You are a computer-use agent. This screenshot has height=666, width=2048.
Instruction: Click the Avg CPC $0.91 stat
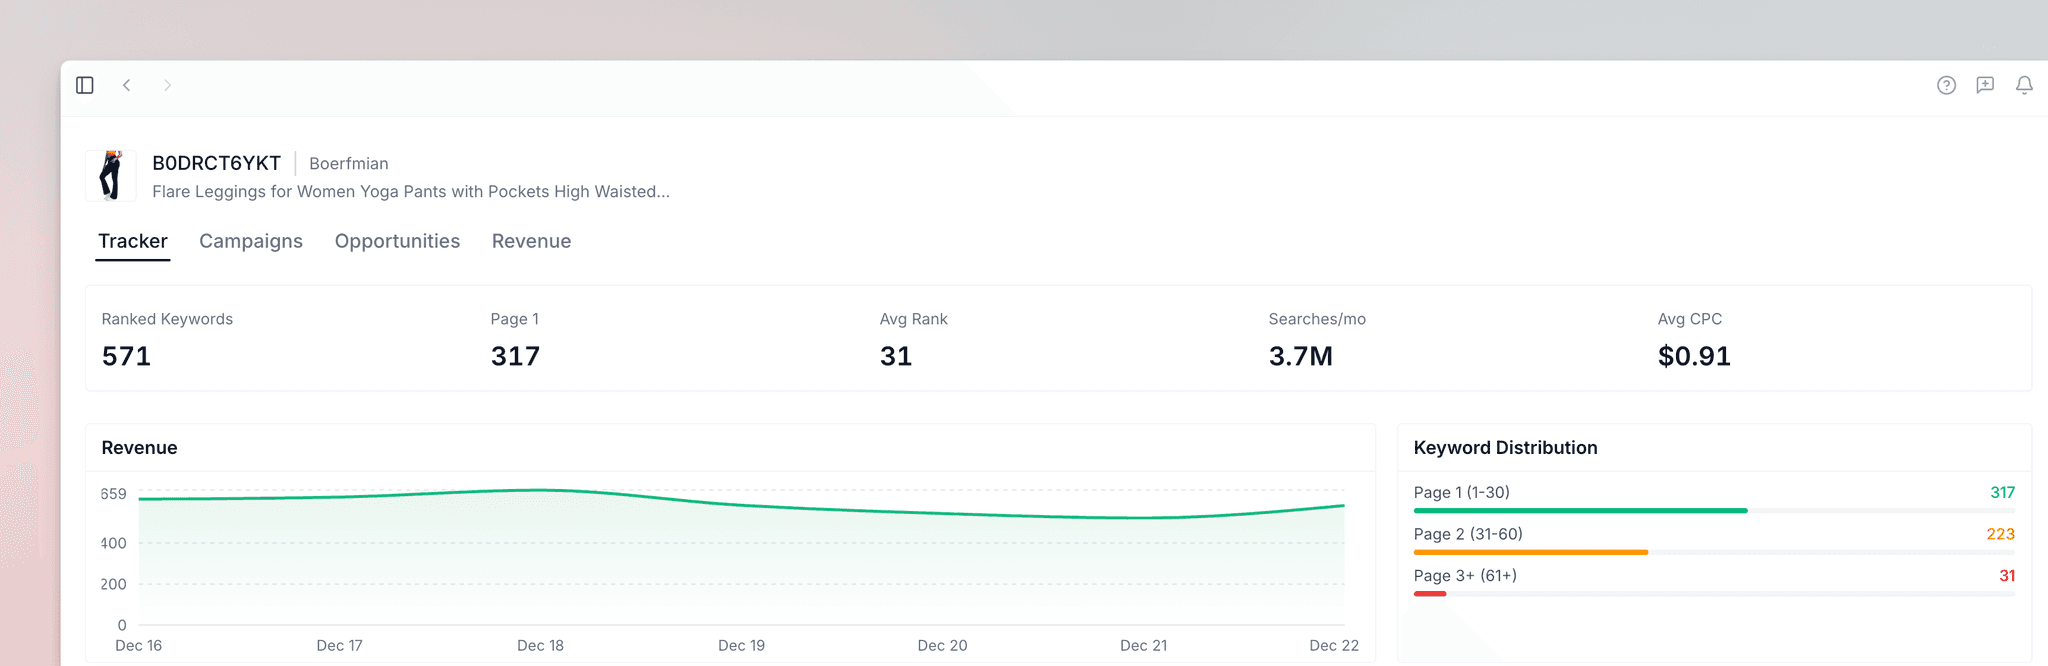pos(1694,356)
